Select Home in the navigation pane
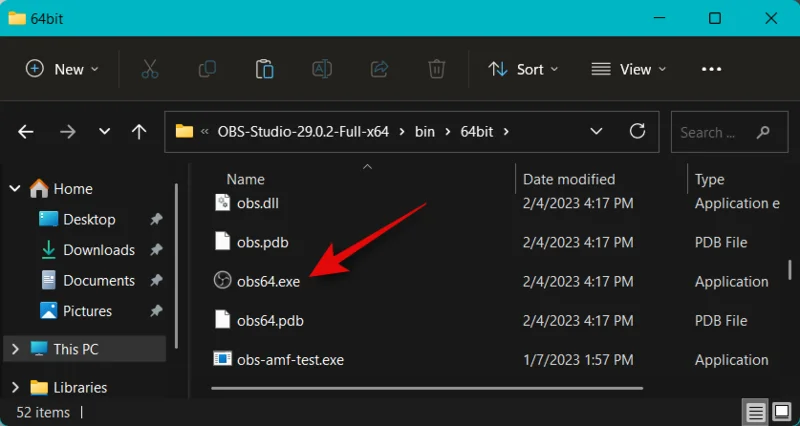Screen dimensions: 800x426 point(73,189)
